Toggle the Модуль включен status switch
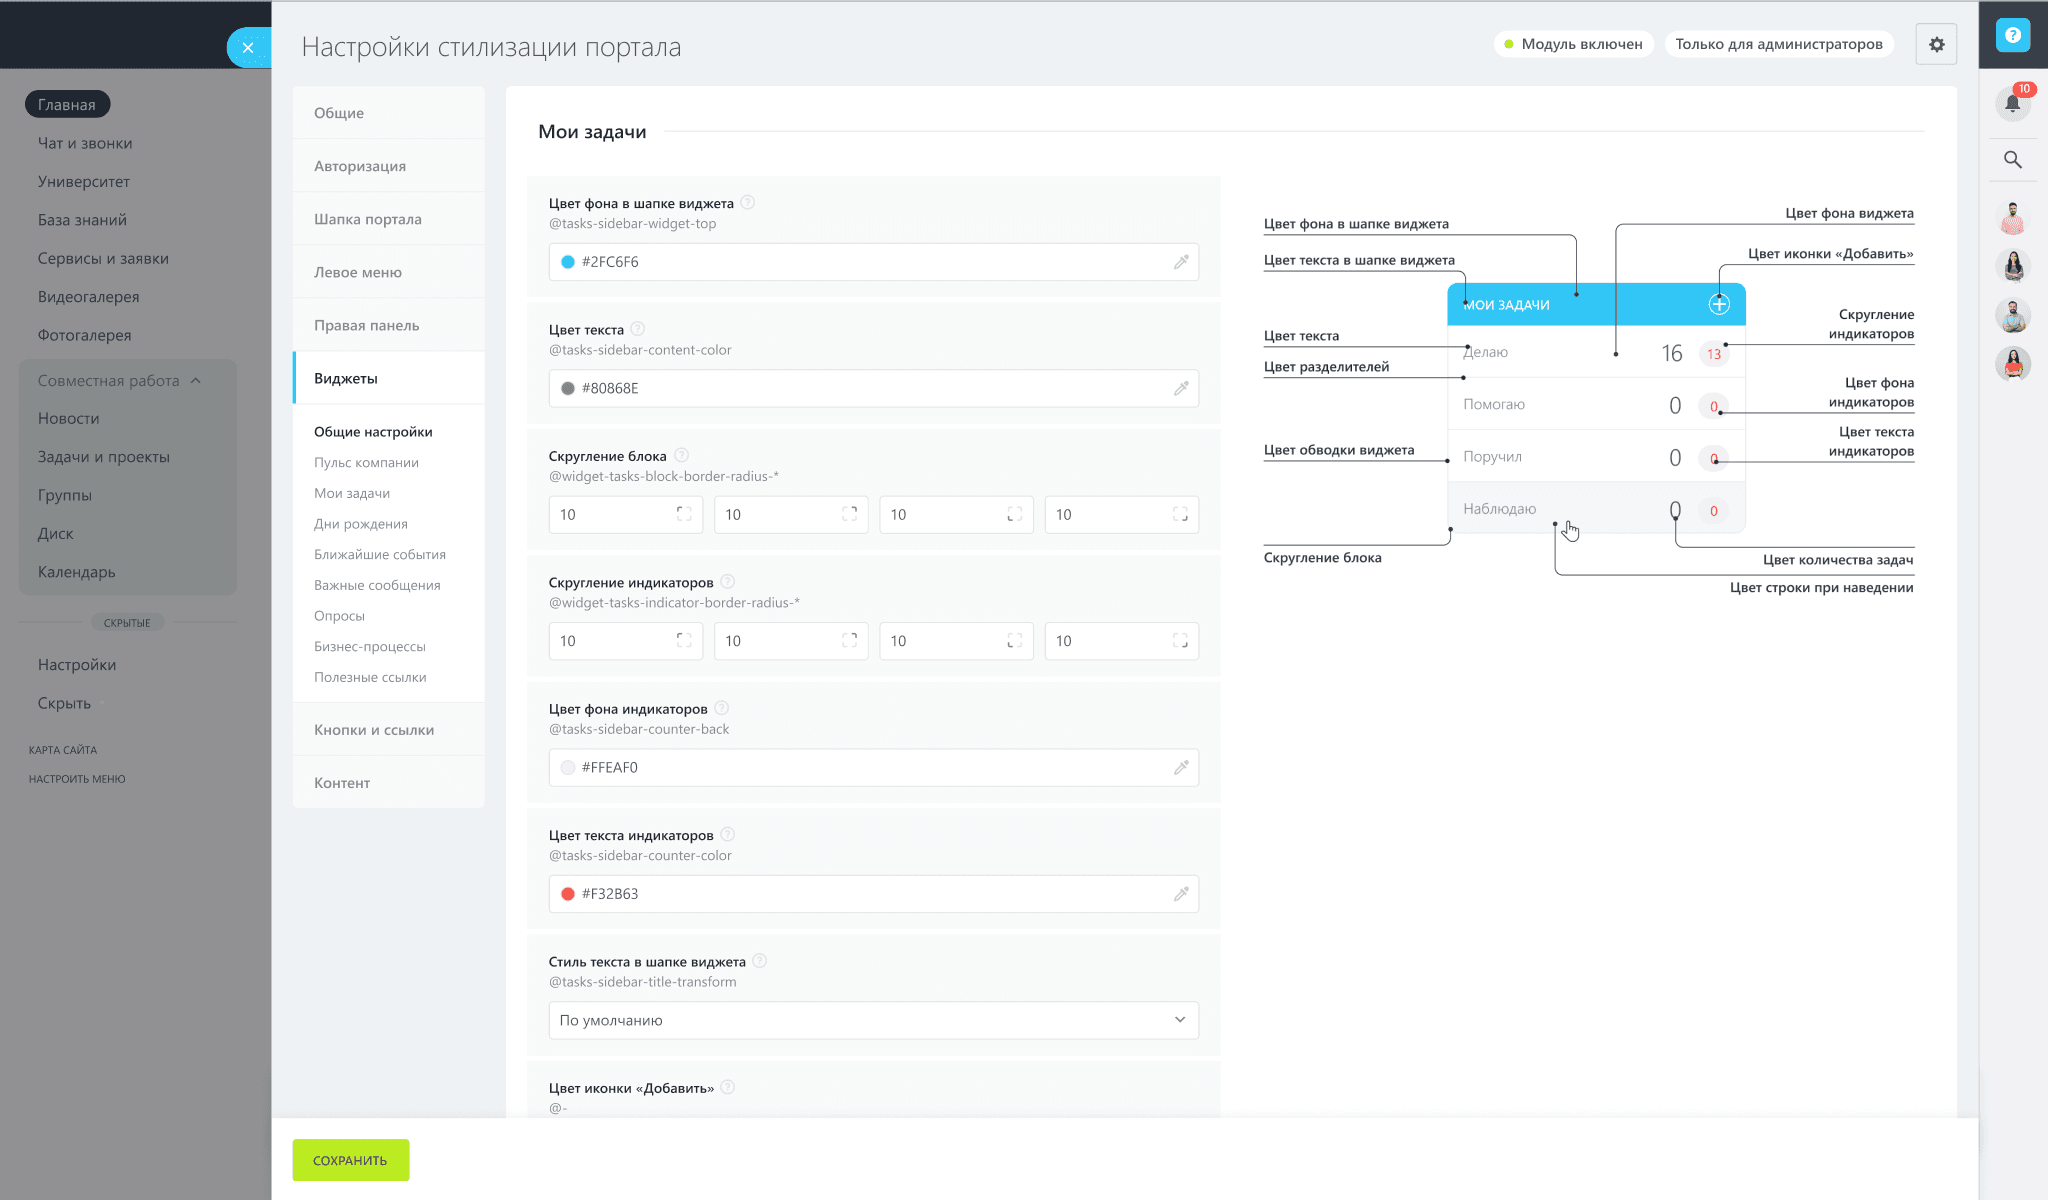Screen dimensions: 2048x1200 pos(1573,44)
